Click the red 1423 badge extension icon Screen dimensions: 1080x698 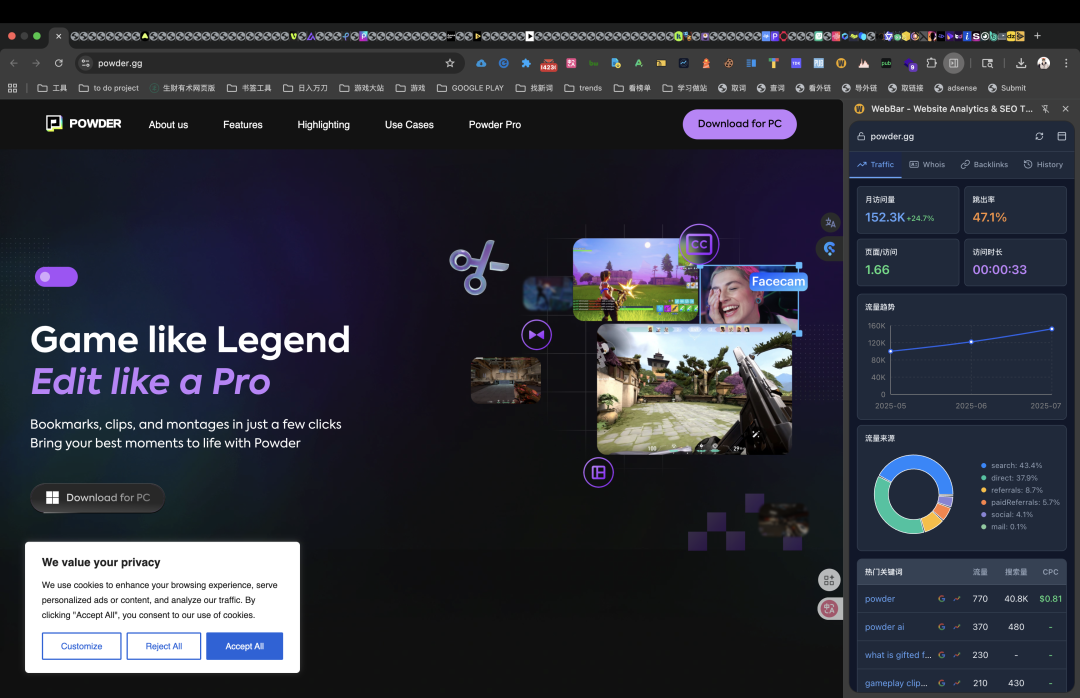point(548,64)
